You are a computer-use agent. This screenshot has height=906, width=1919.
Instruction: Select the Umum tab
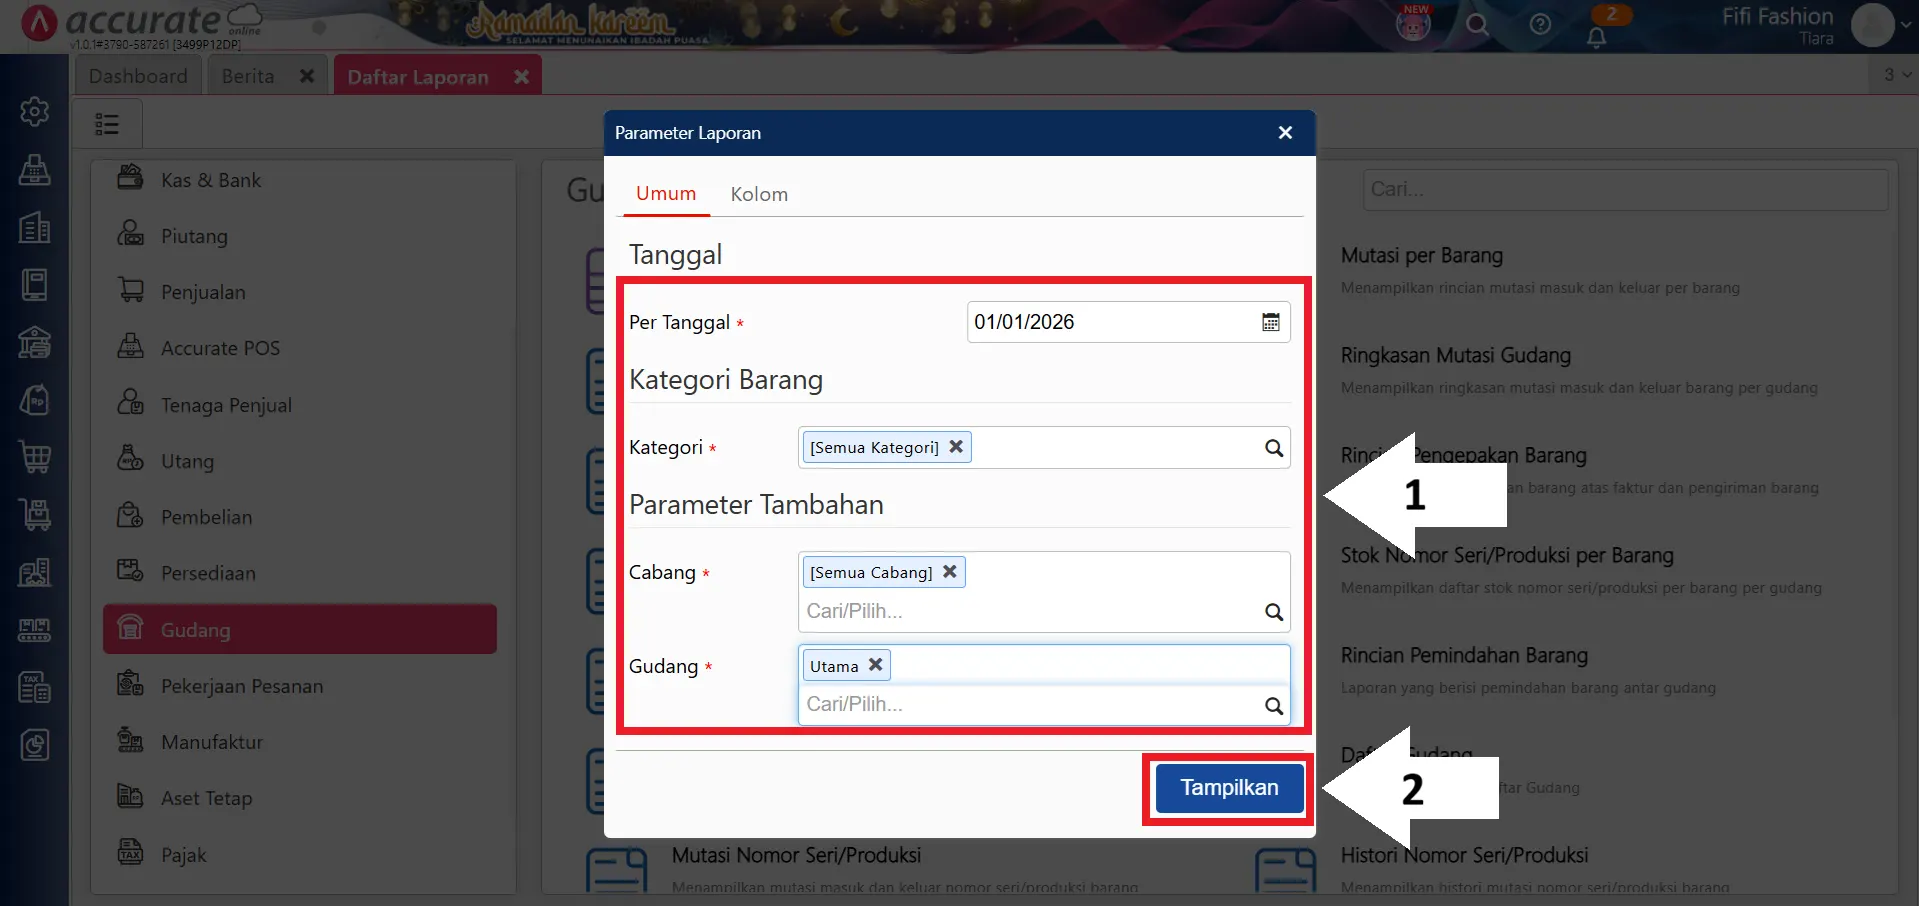click(666, 194)
